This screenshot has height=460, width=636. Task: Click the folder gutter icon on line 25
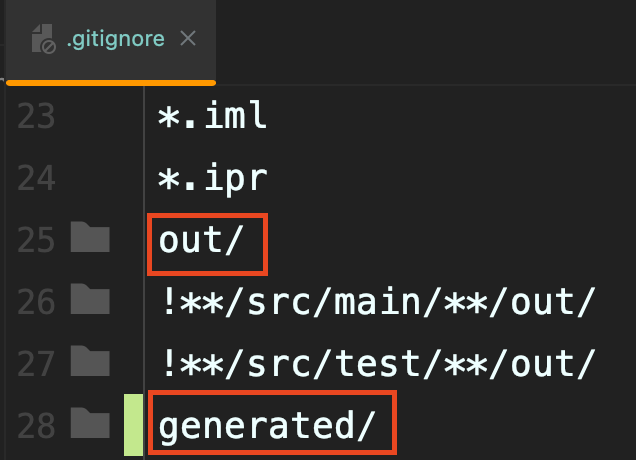point(91,239)
